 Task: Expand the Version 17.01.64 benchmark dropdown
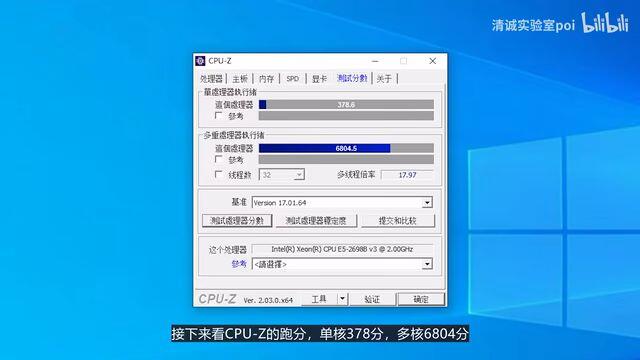coord(342,202)
